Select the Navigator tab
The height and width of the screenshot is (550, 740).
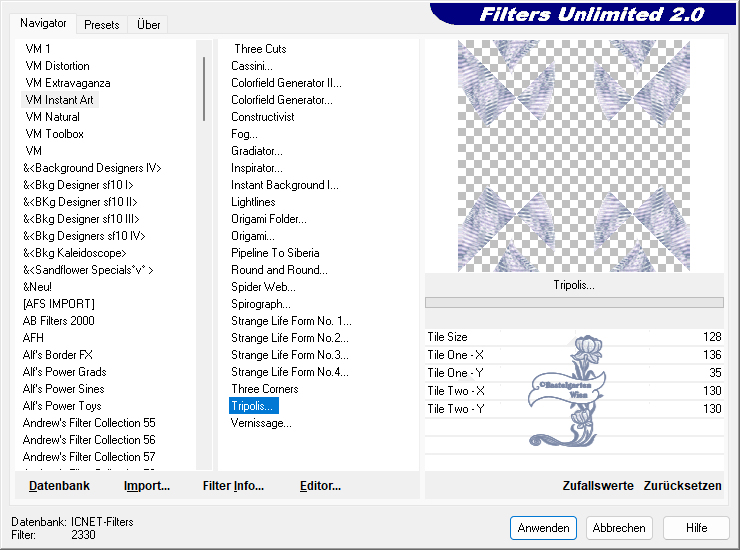pyautogui.click(x=42, y=24)
